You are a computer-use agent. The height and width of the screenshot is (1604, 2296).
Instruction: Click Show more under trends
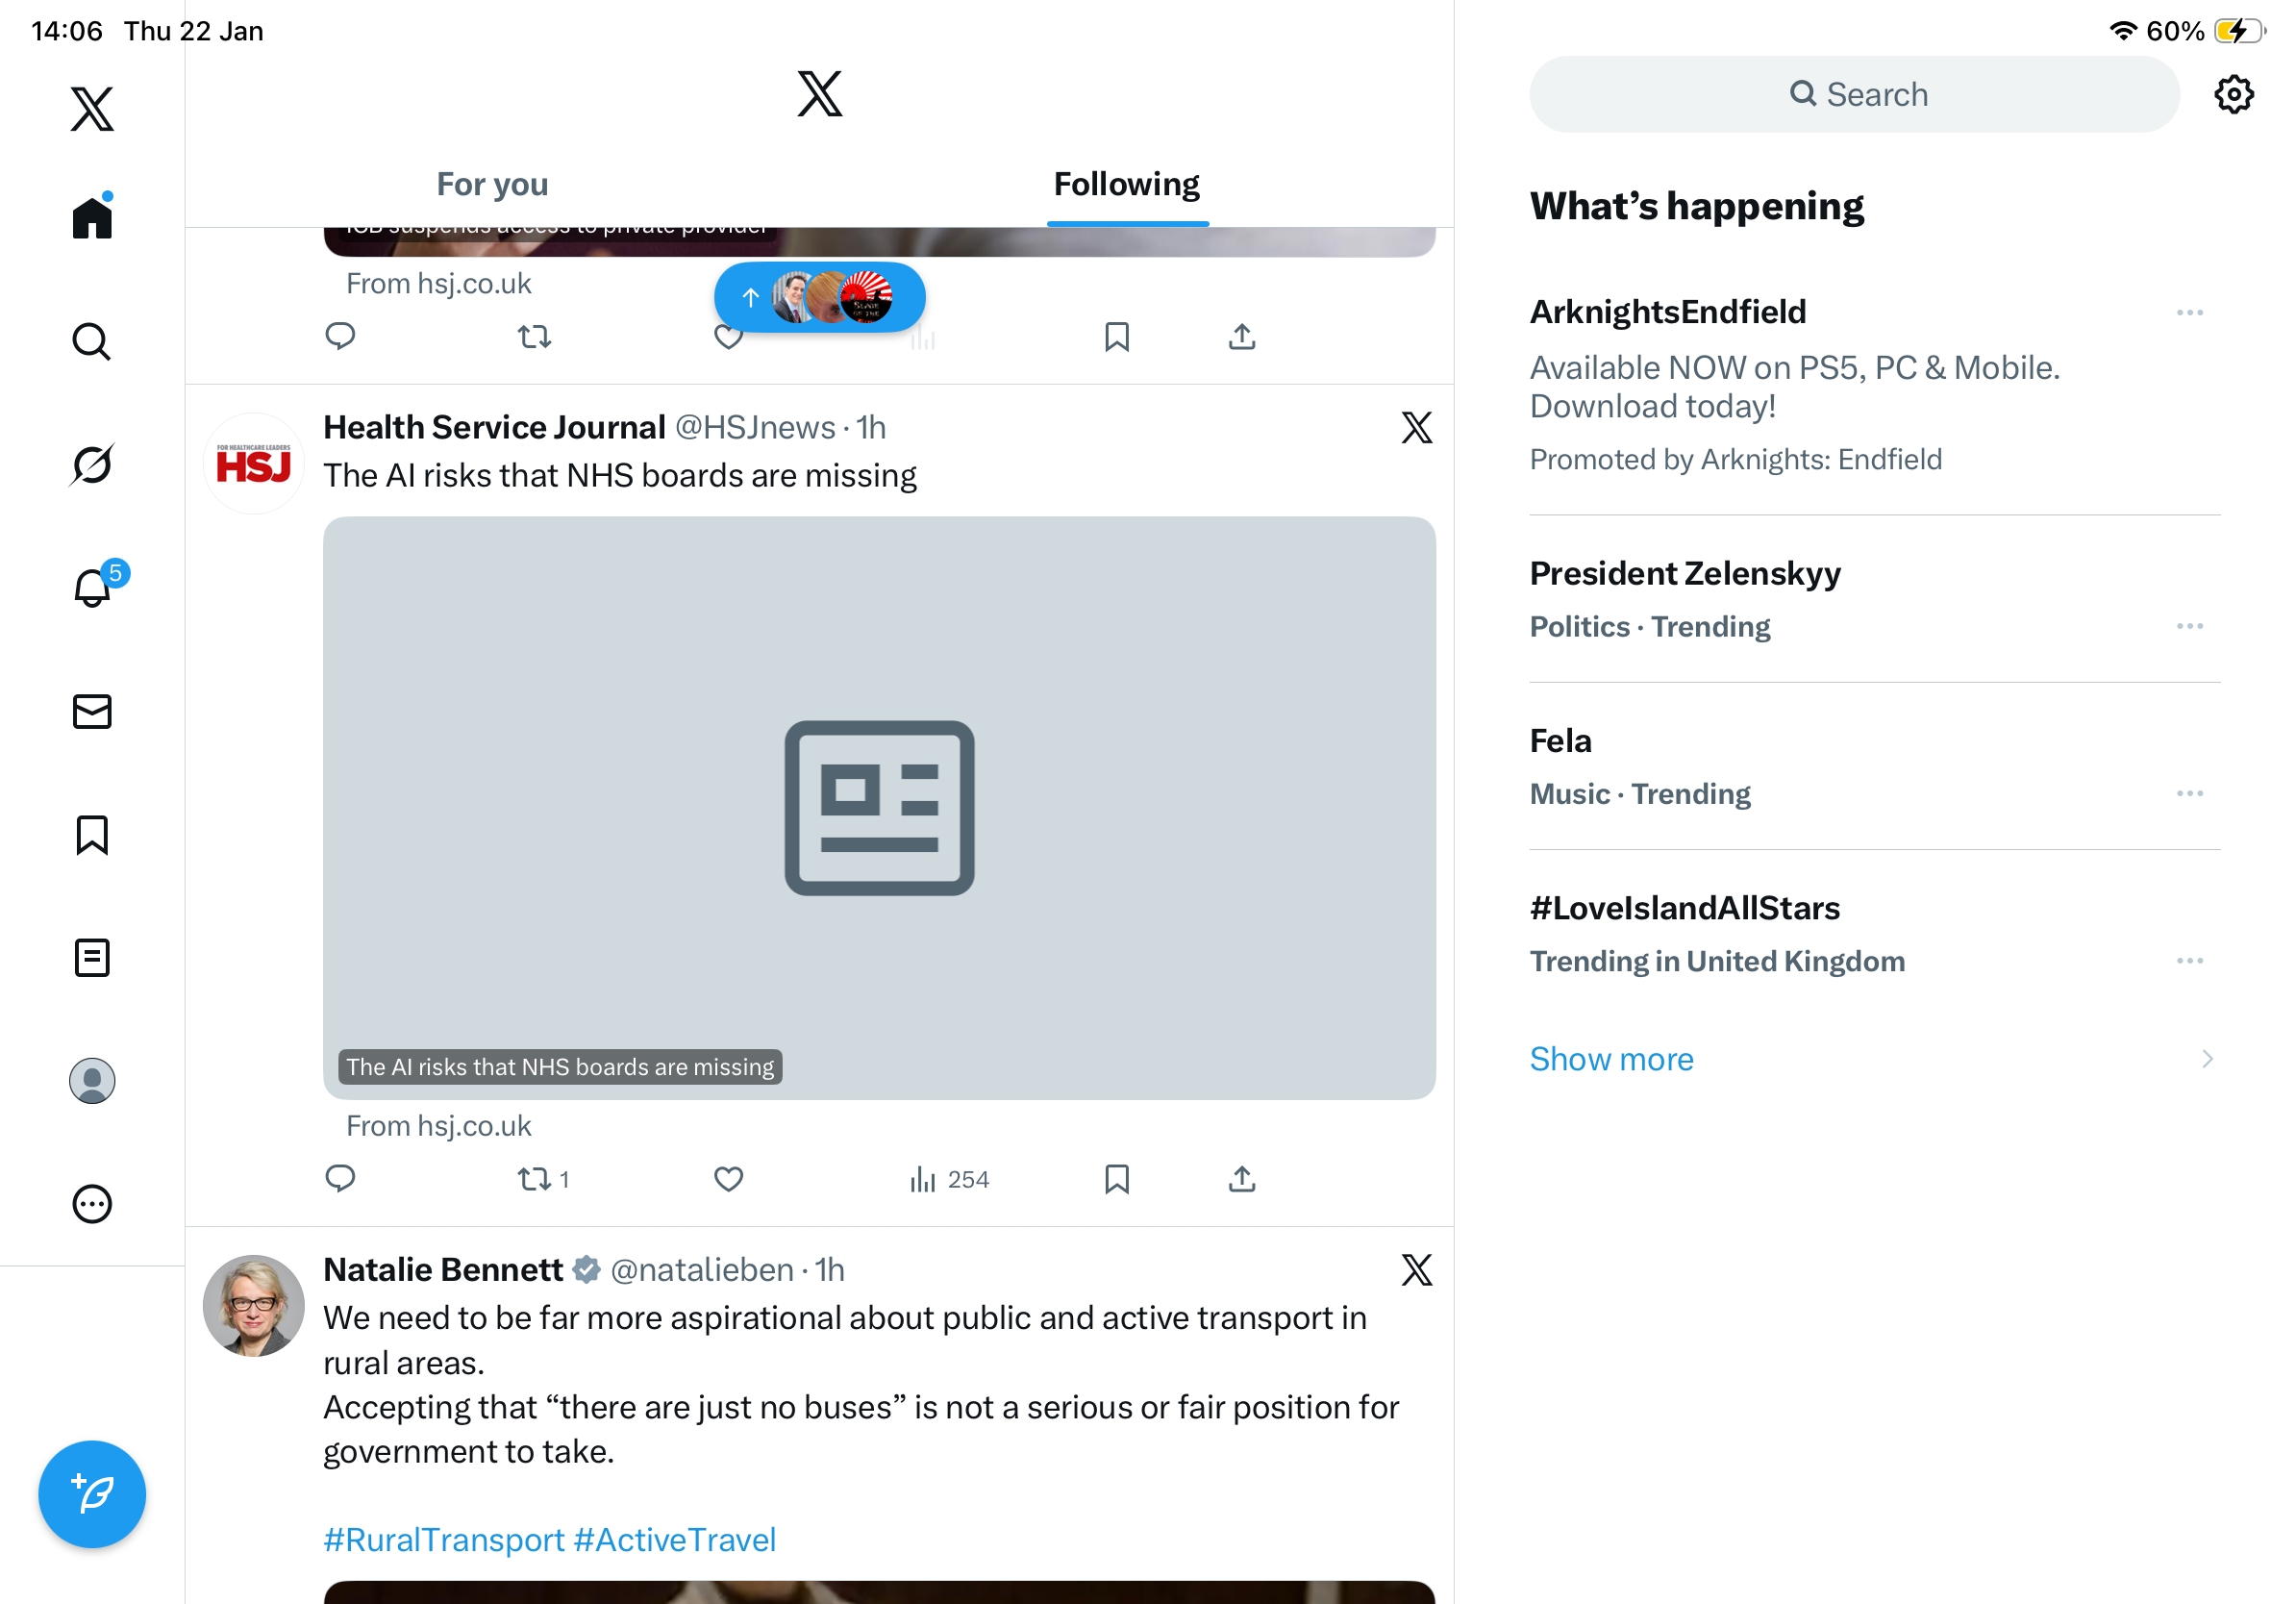pyautogui.click(x=1611, y=1059)
